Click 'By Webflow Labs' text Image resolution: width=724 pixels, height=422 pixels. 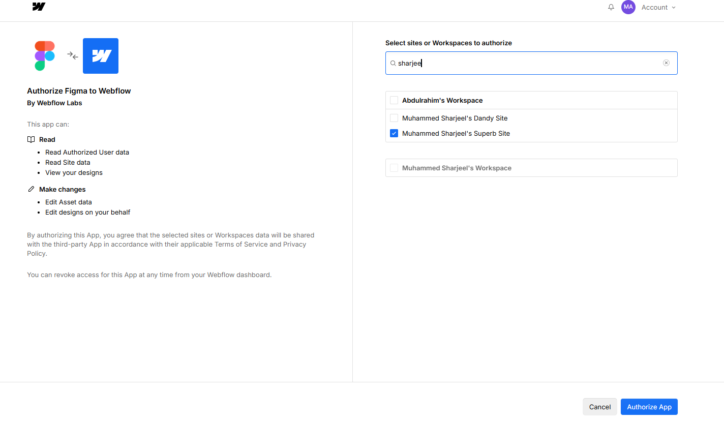54,103
